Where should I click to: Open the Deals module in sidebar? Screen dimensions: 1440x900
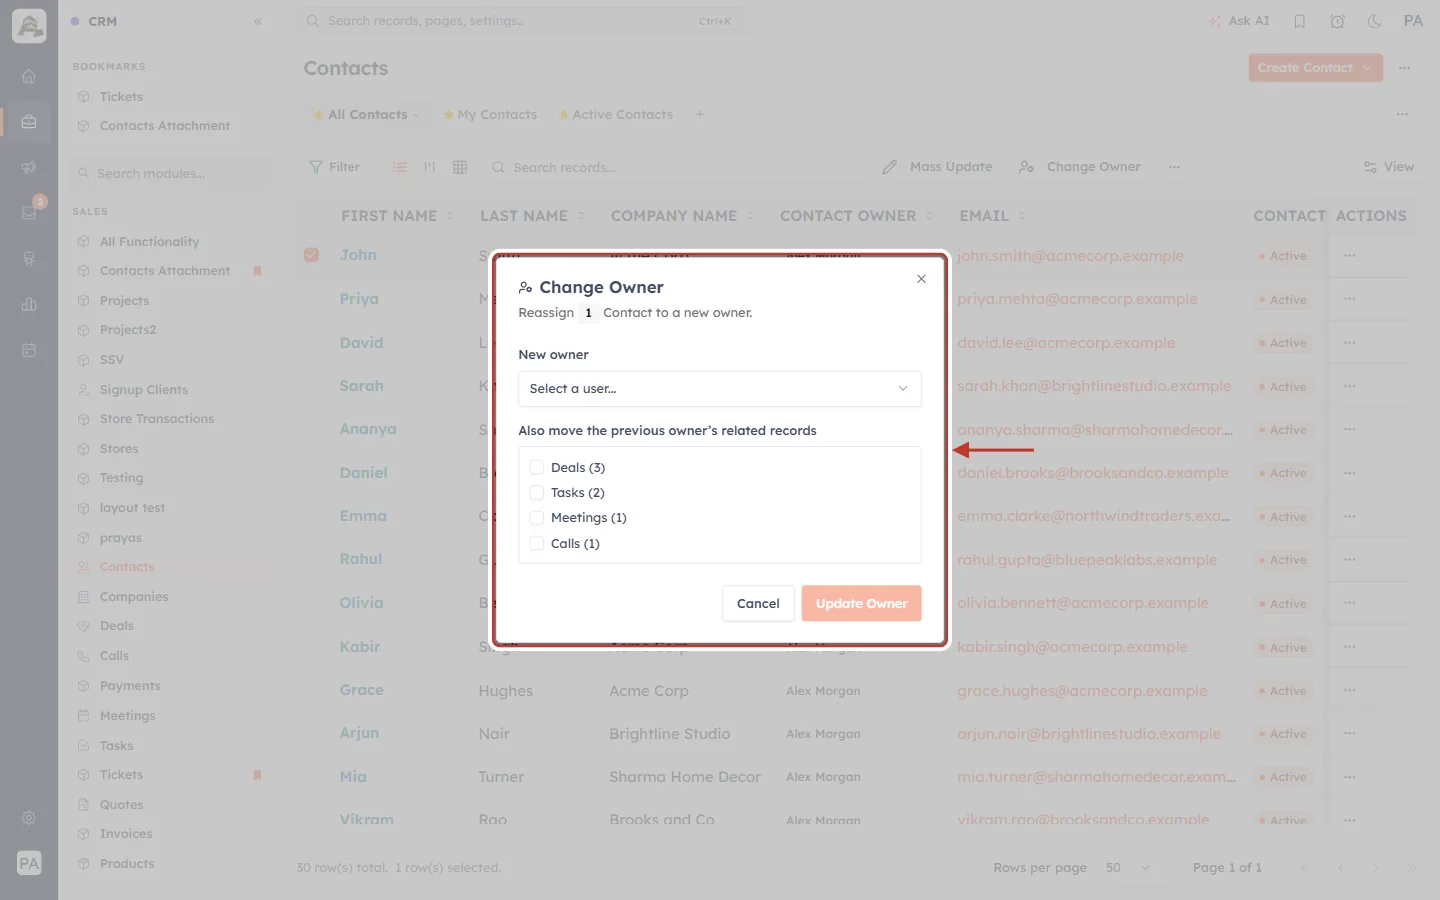pyautogui.click(x=117, y=626)
